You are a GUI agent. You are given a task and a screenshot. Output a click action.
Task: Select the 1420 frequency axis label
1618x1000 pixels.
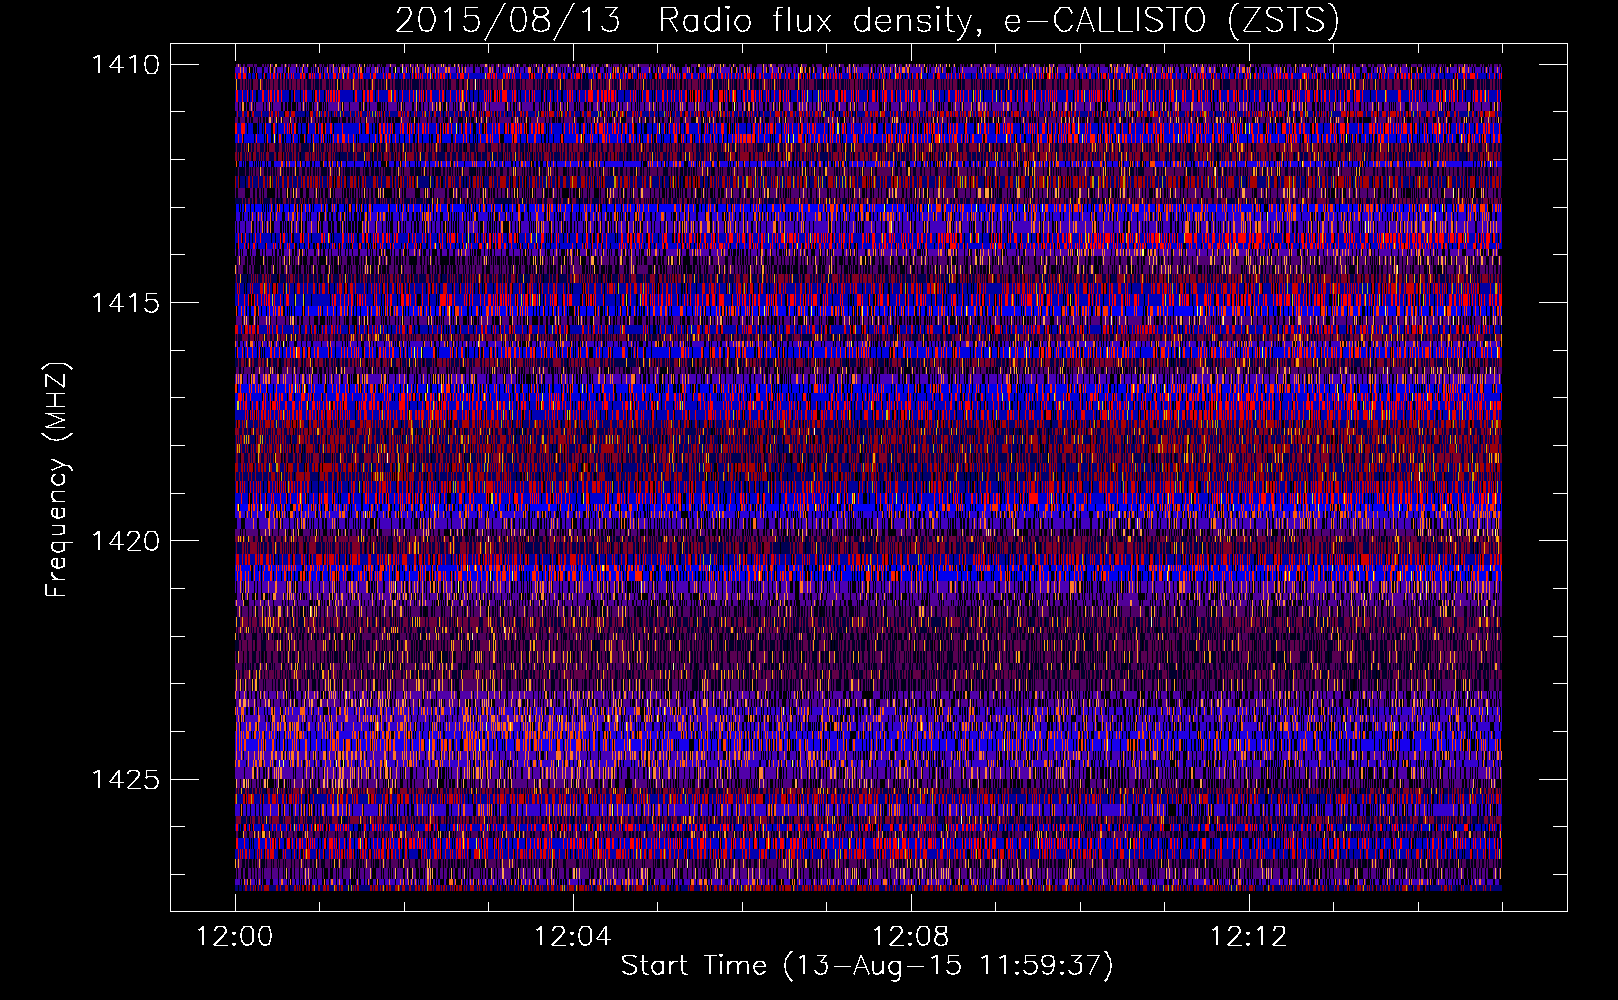click(125, 541)
